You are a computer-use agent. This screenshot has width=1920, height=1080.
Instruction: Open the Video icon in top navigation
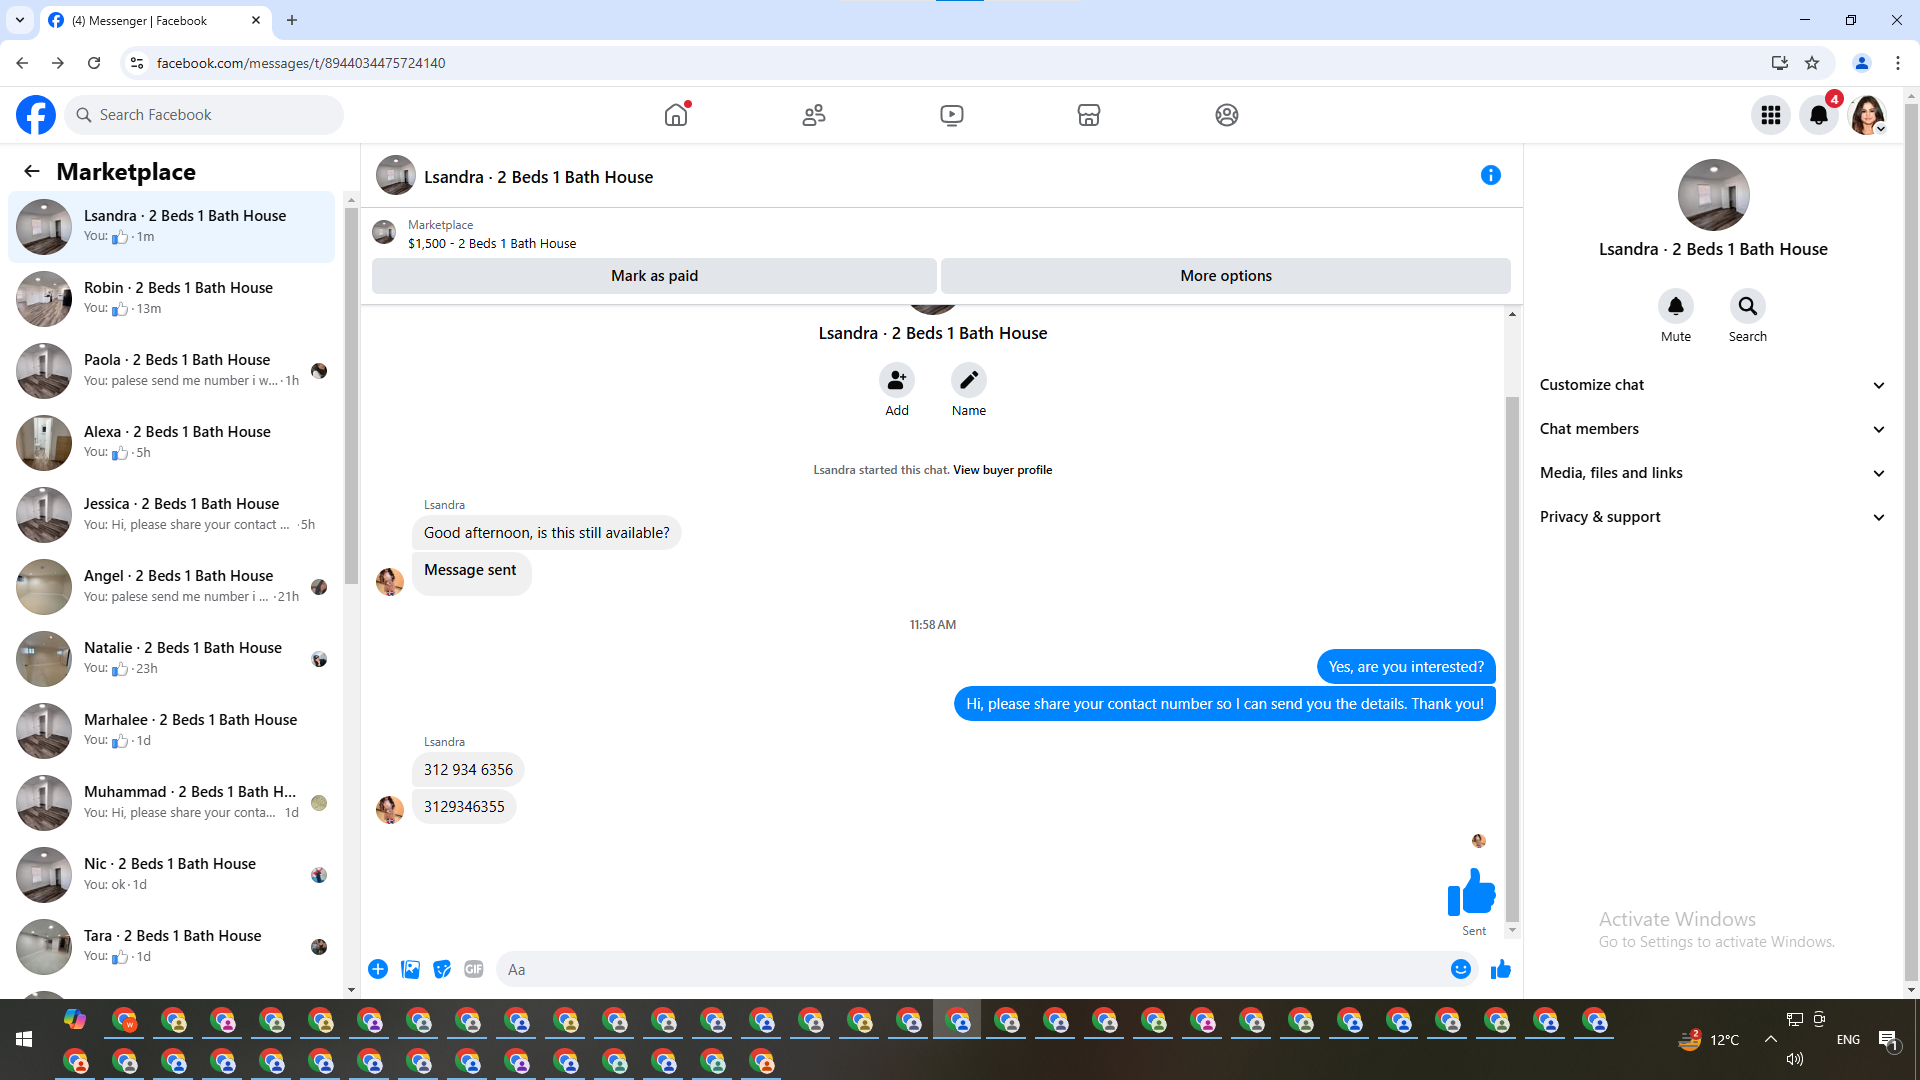pos(952,115)
